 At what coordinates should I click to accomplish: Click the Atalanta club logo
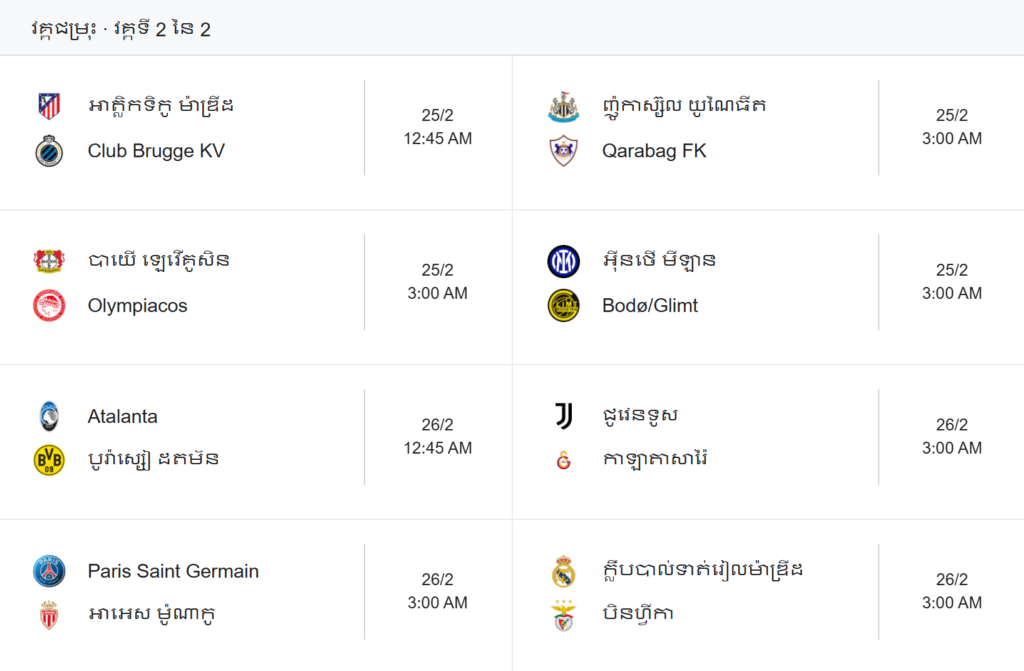49,416
